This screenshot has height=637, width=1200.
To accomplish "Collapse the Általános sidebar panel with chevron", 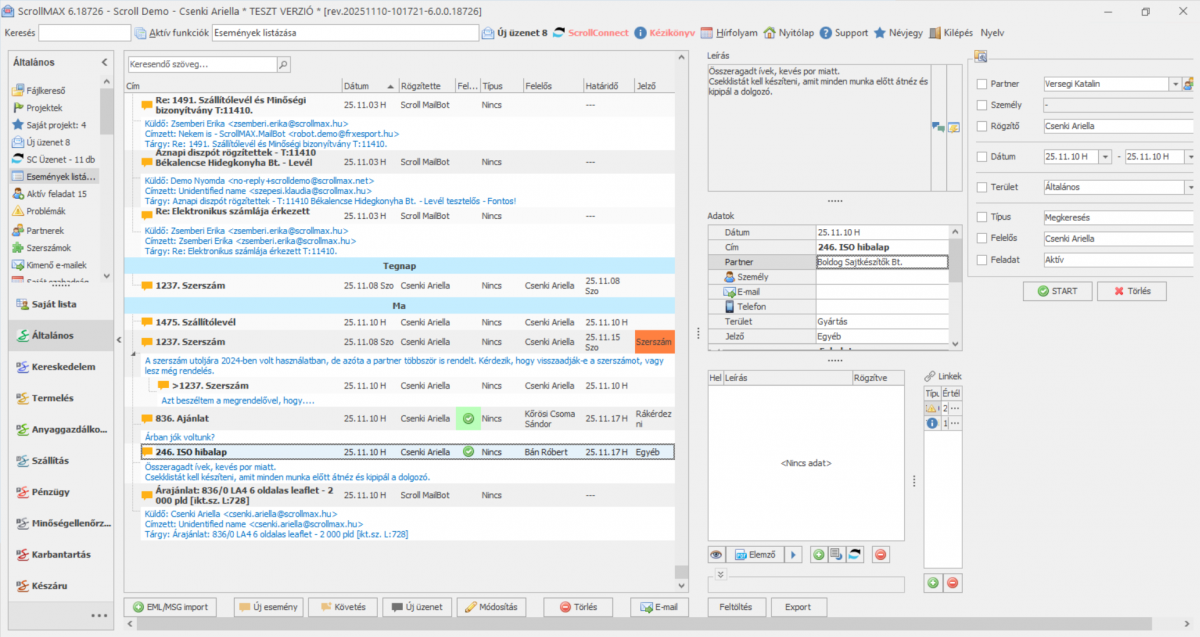I will click(105, 63).
